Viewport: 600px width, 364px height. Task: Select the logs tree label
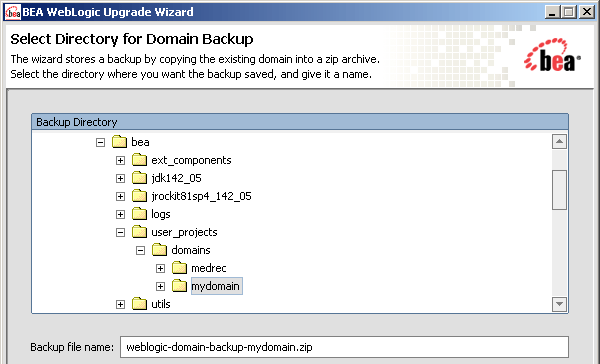click(161, 214)
